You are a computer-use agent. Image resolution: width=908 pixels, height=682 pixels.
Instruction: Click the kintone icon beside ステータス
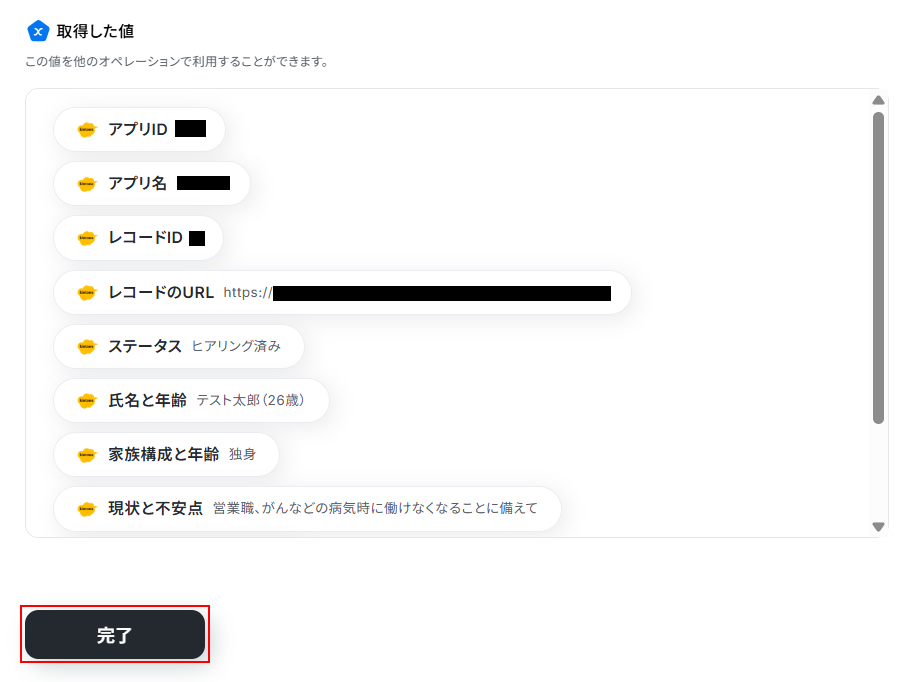coord(87,347)
